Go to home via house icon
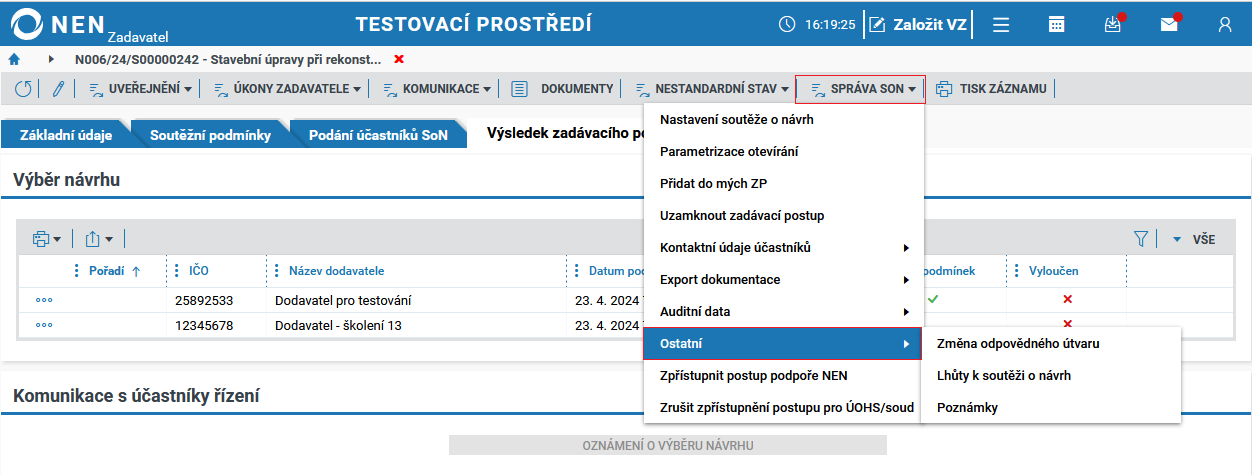 tap(14, 60)
